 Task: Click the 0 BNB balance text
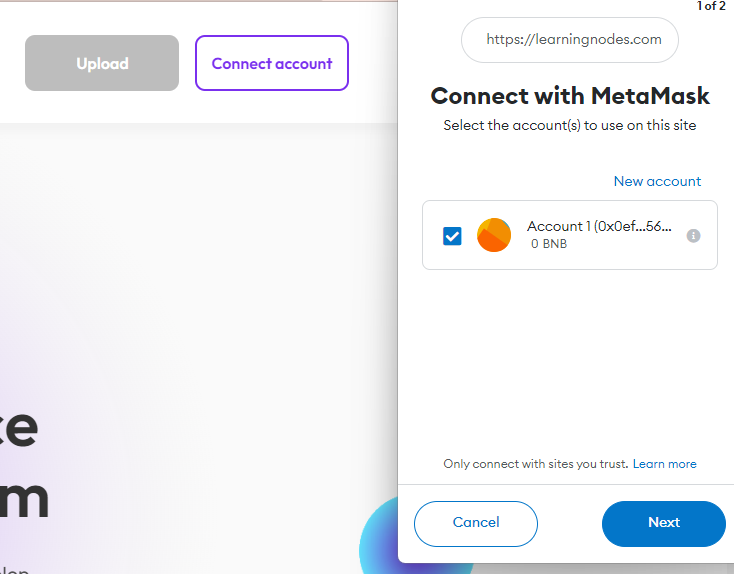[549, 244]
